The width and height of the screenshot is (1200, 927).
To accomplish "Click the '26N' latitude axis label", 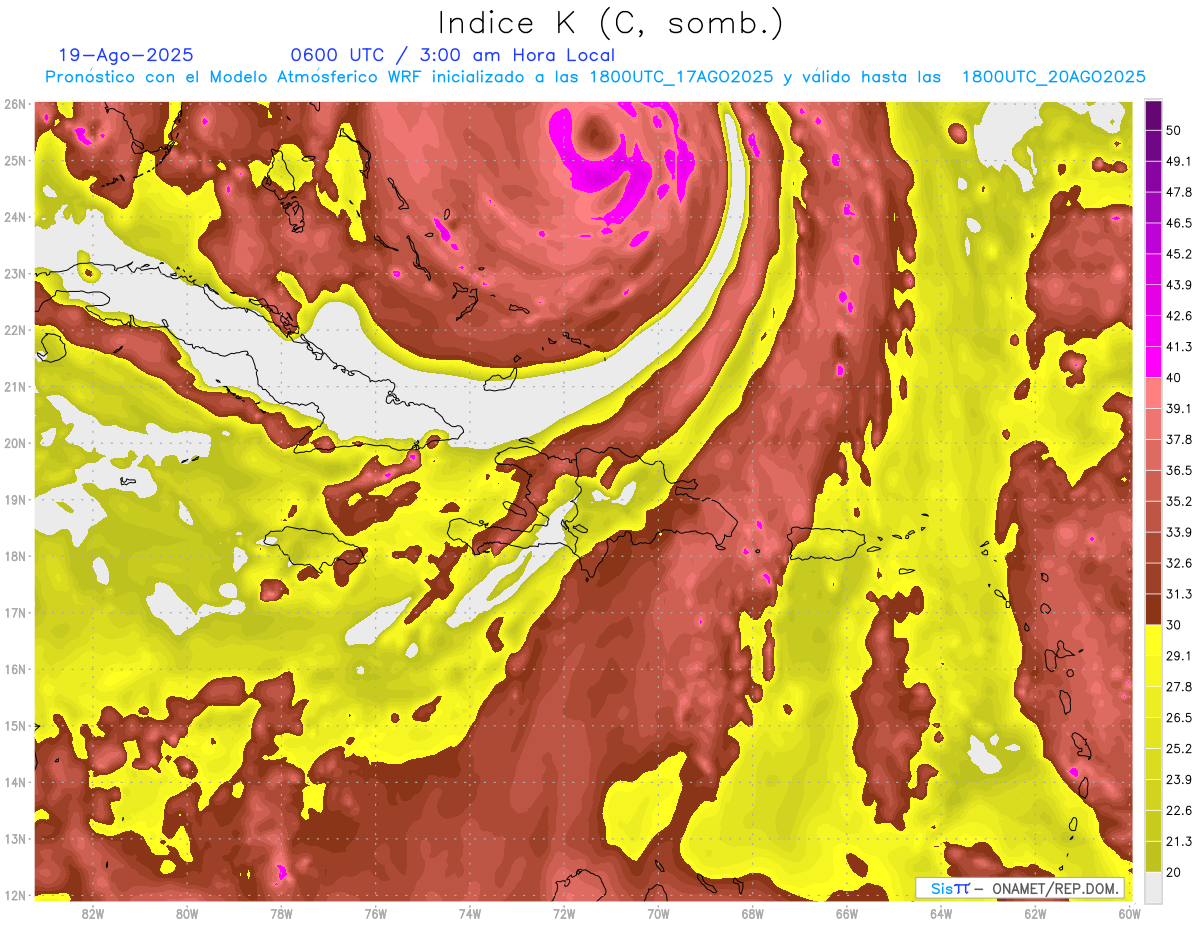I will pos(14,104).
